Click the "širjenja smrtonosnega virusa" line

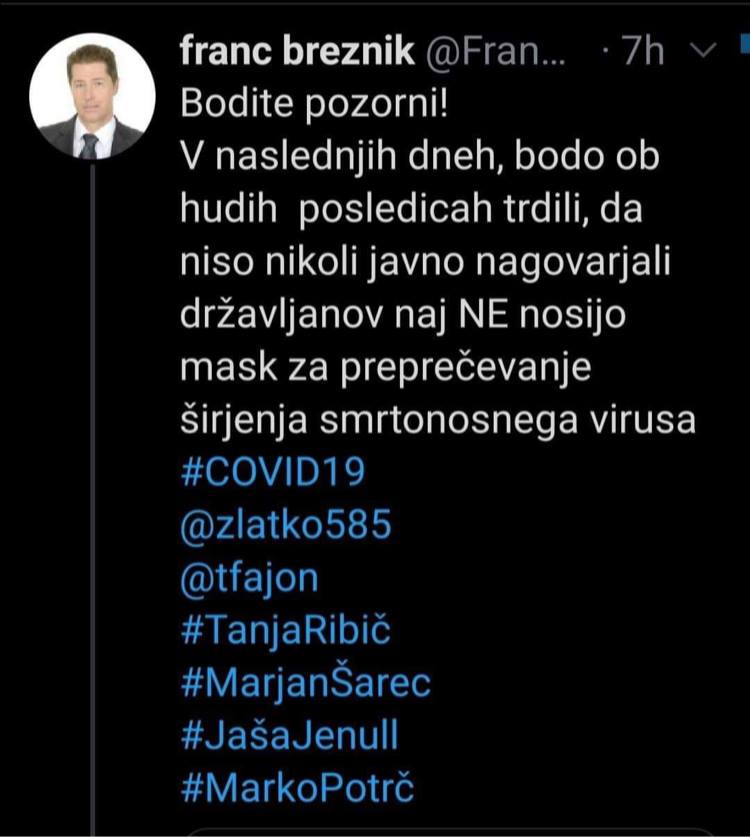pyautogui.click(x=438, y=421)
